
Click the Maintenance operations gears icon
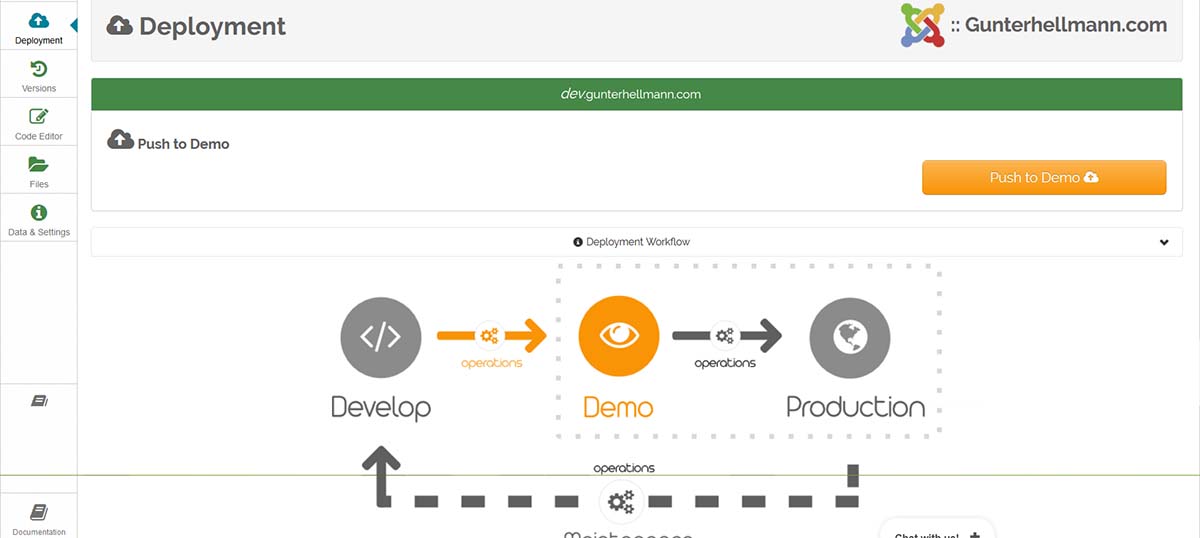click(621, 500)
